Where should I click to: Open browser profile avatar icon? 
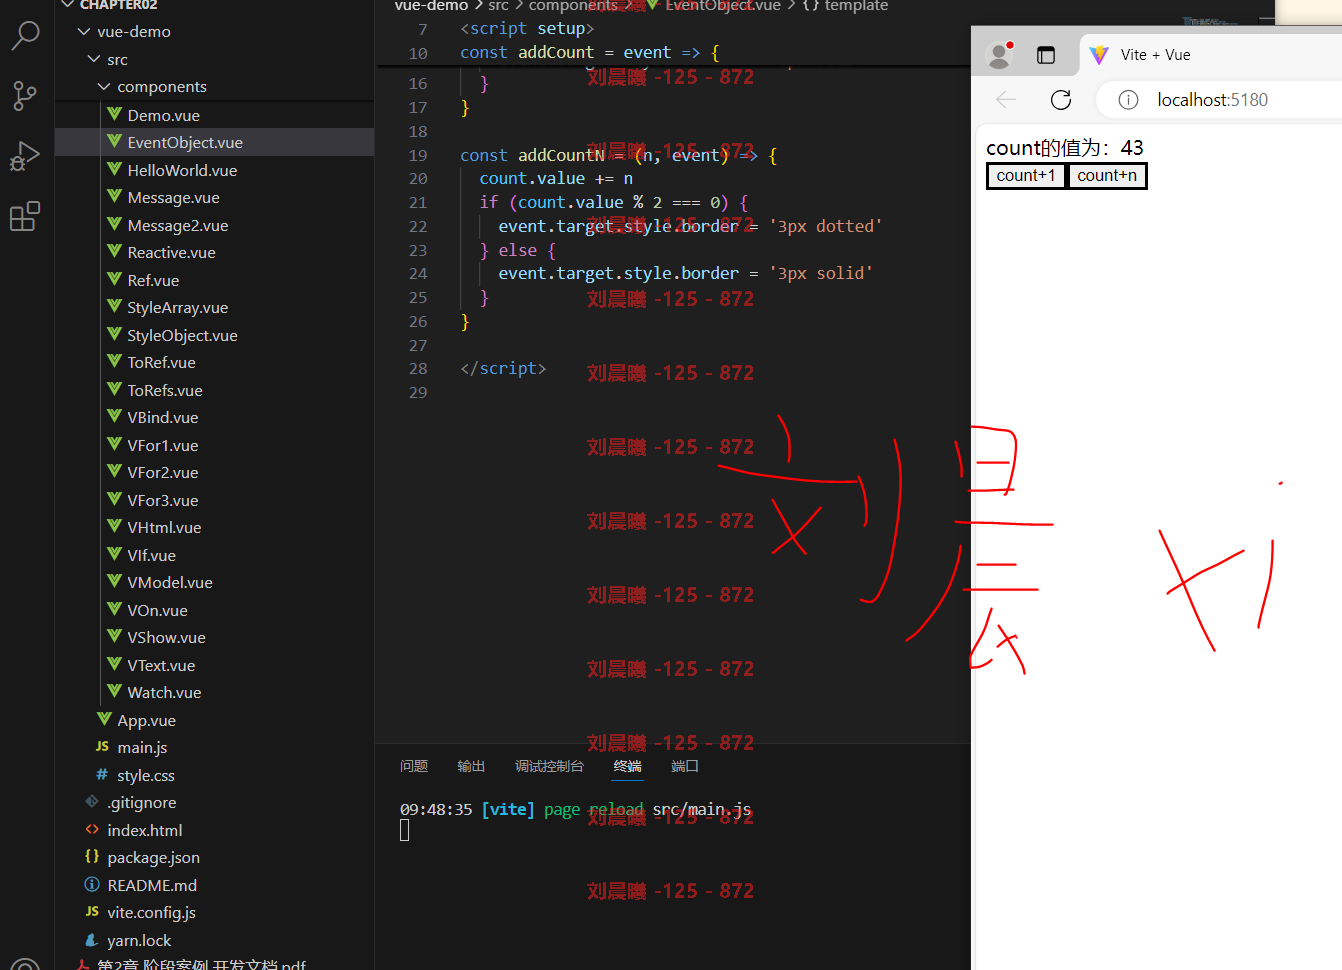(x=999, y=55)
